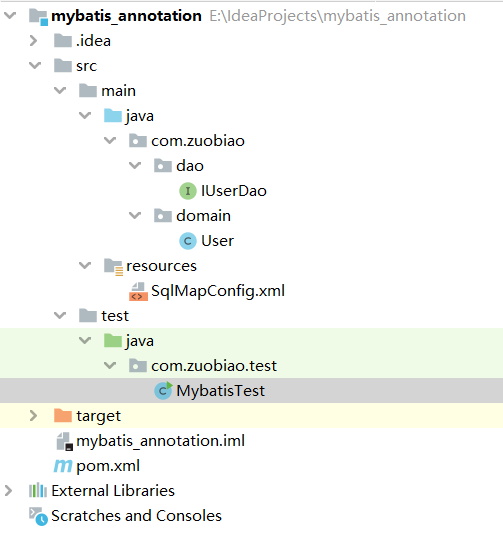Screen dimensions: 503x542
Task: Click the orange target folder icon
Action: point(63,415)
